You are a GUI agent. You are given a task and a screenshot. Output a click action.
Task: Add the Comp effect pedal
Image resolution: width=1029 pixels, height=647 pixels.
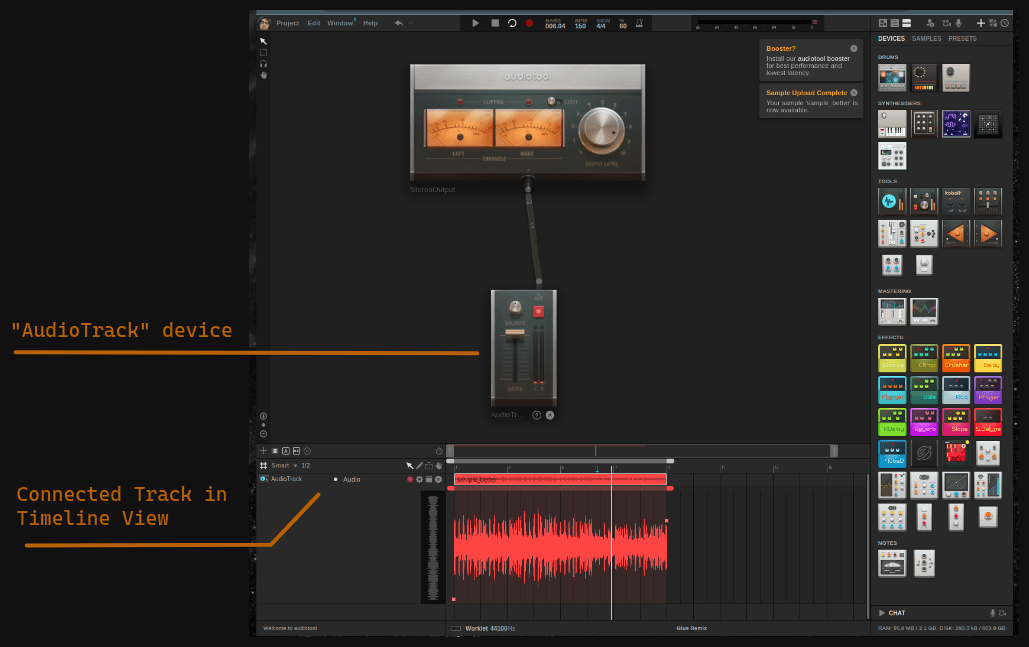[x=924, y=358]
